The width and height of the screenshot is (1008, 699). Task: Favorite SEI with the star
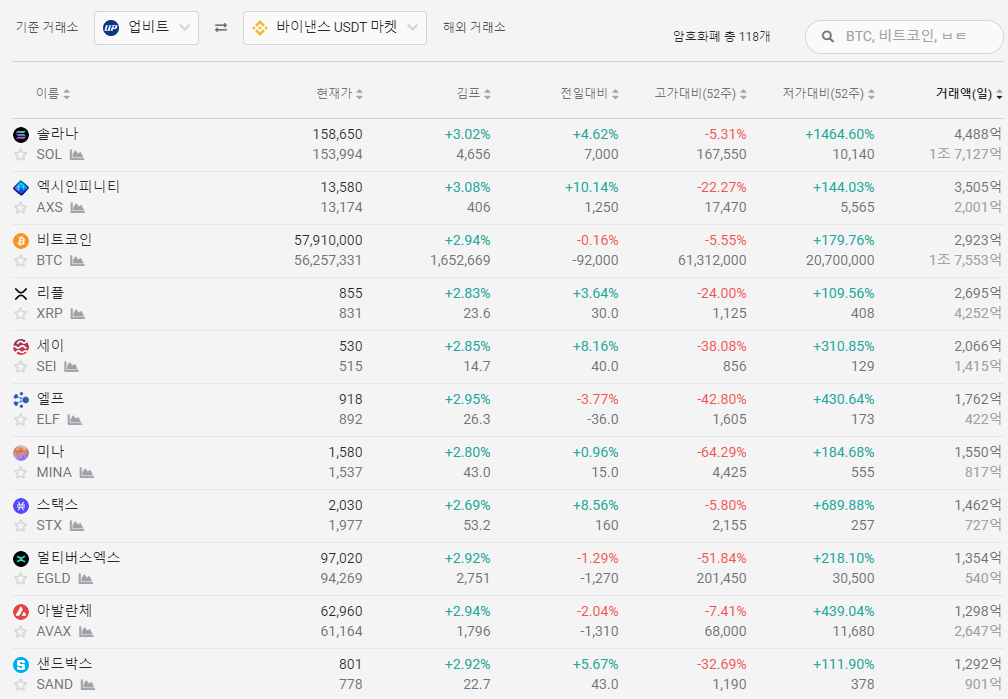(x=21, y=367)
